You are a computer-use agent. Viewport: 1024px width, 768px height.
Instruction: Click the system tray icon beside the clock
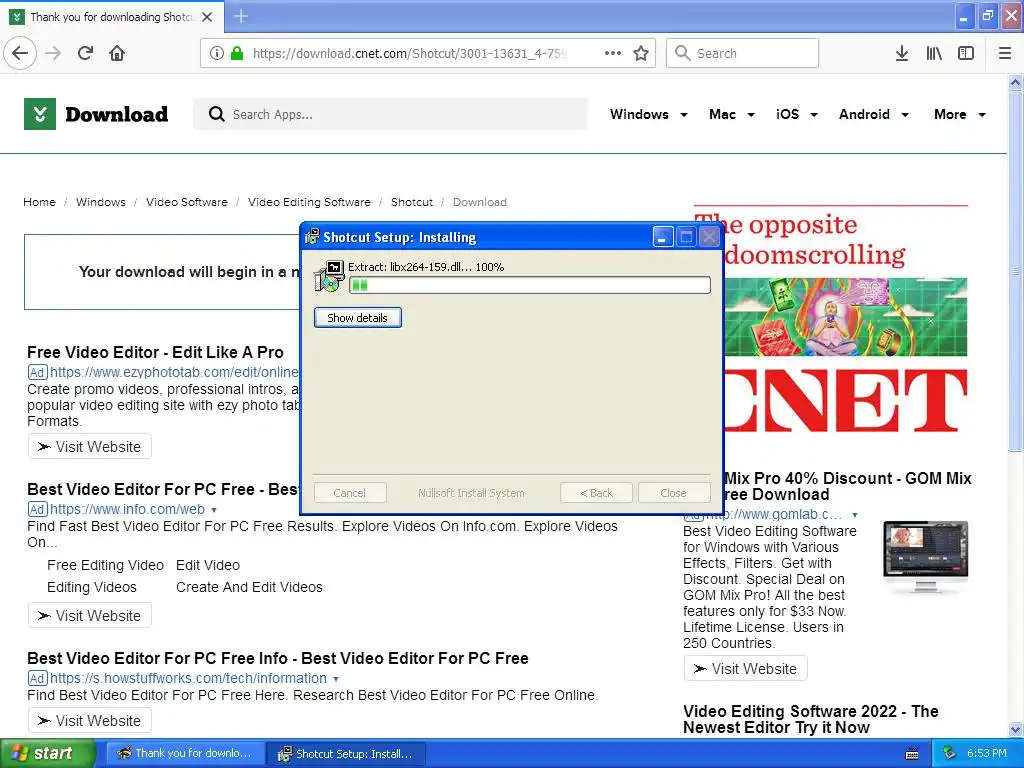(x=950, y=753)
